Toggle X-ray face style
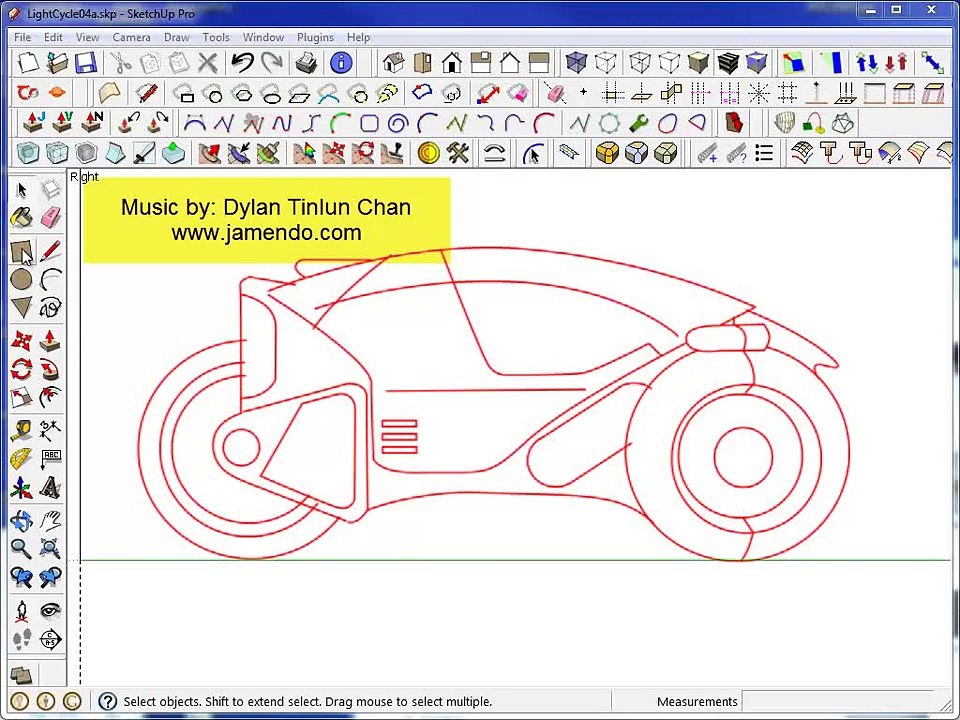Screen dimensions: 960x720 click(576, 62)
